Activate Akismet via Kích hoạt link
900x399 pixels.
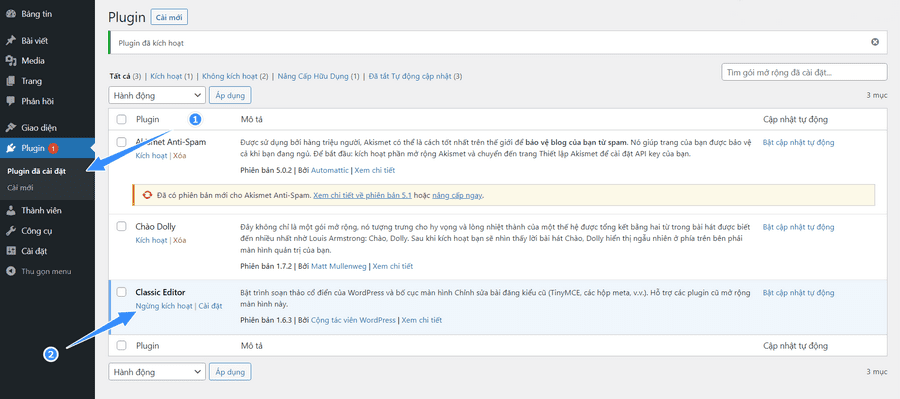point(152,156)
